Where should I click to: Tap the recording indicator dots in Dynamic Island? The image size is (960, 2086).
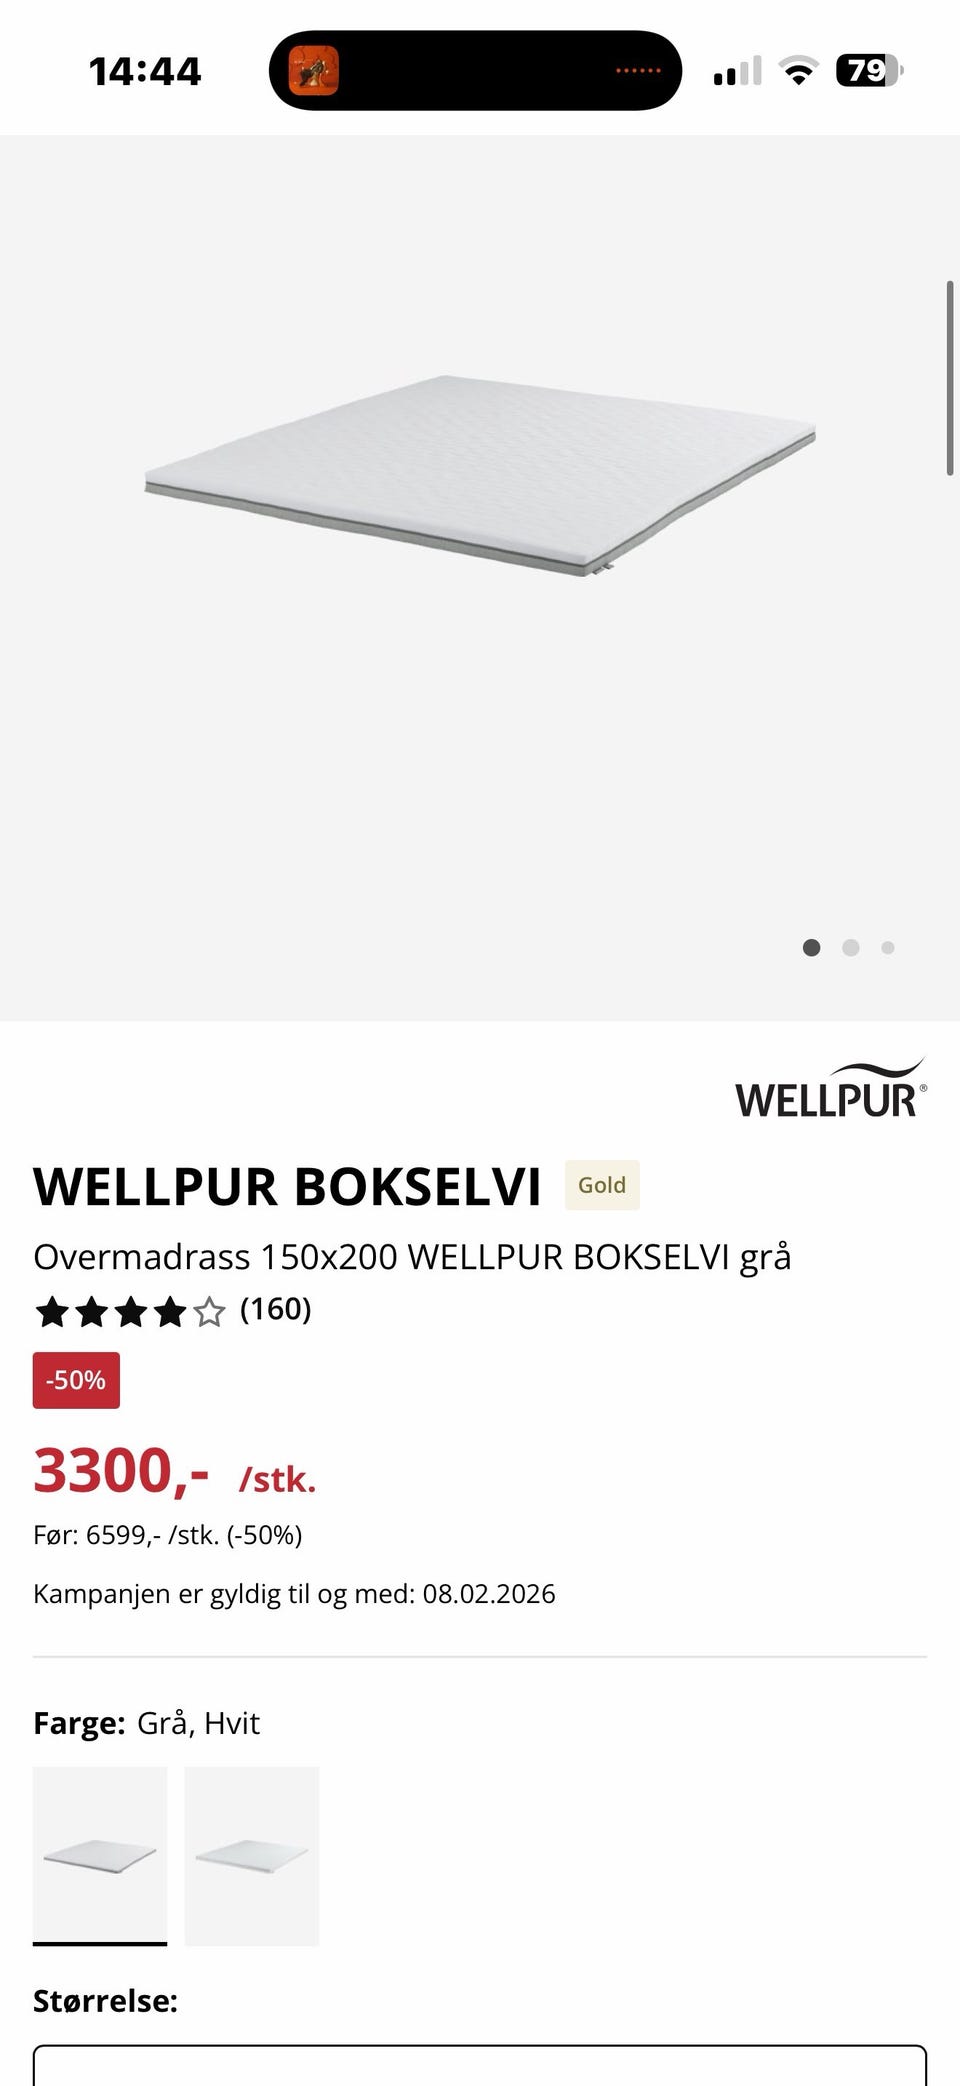[x=638, y=71]
